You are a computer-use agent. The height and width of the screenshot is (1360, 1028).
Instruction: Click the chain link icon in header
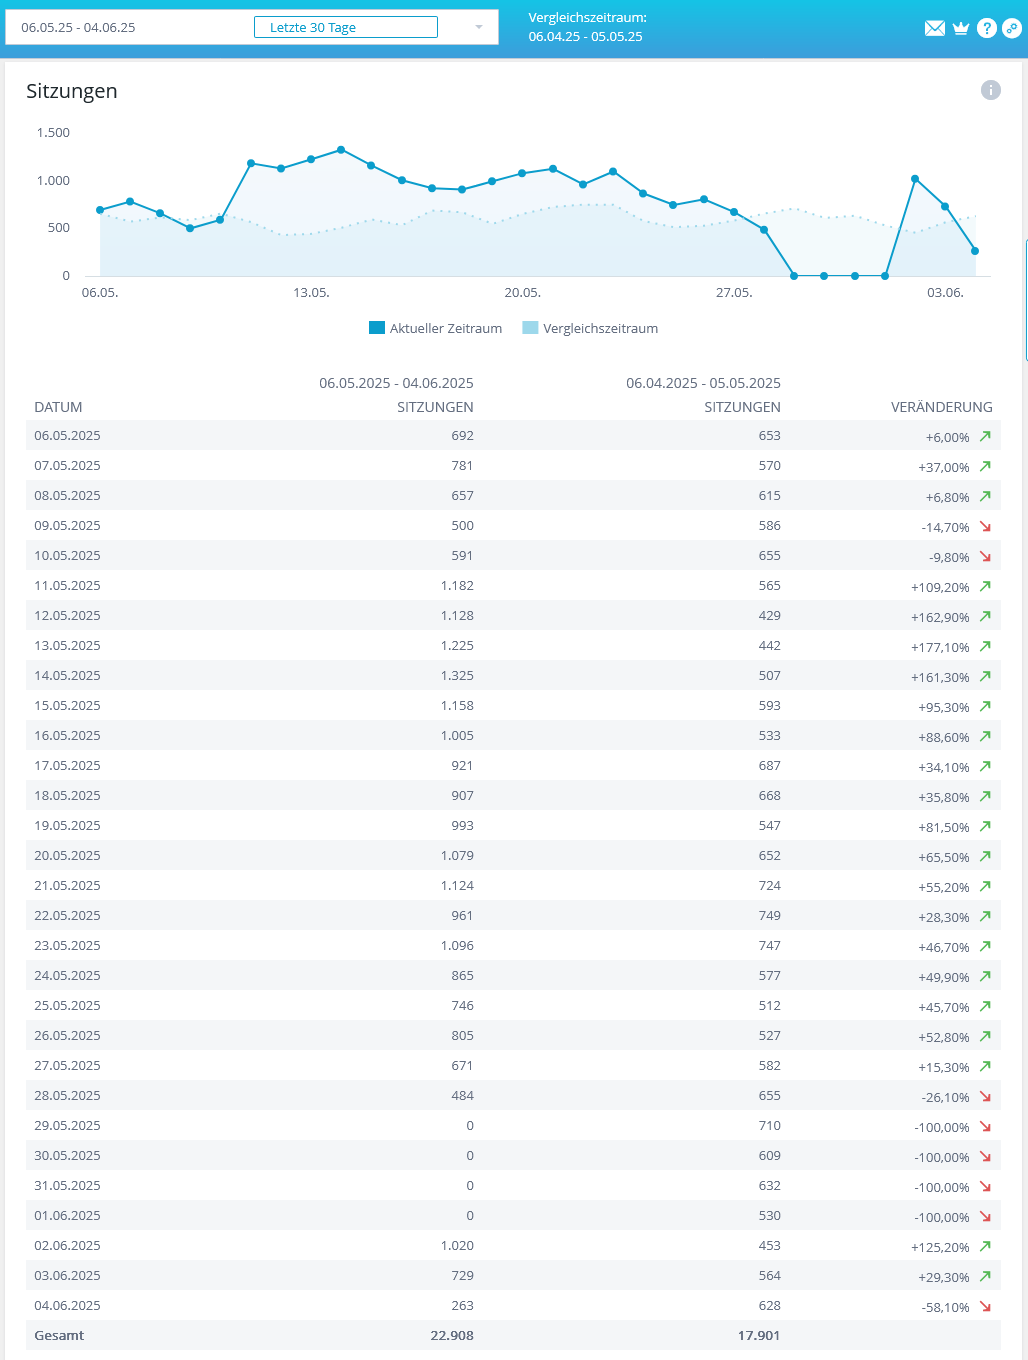tap(1012, 28)
